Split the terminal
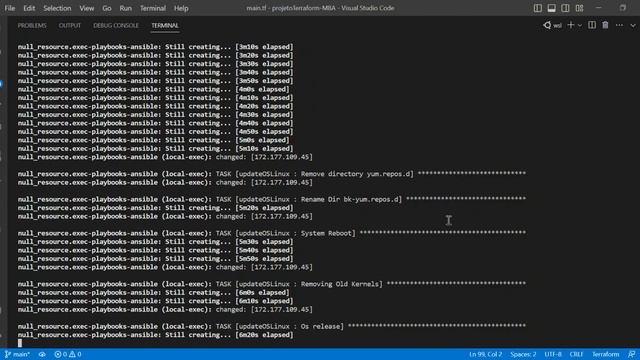Screen dimensions: 640x360 [592, 25]
